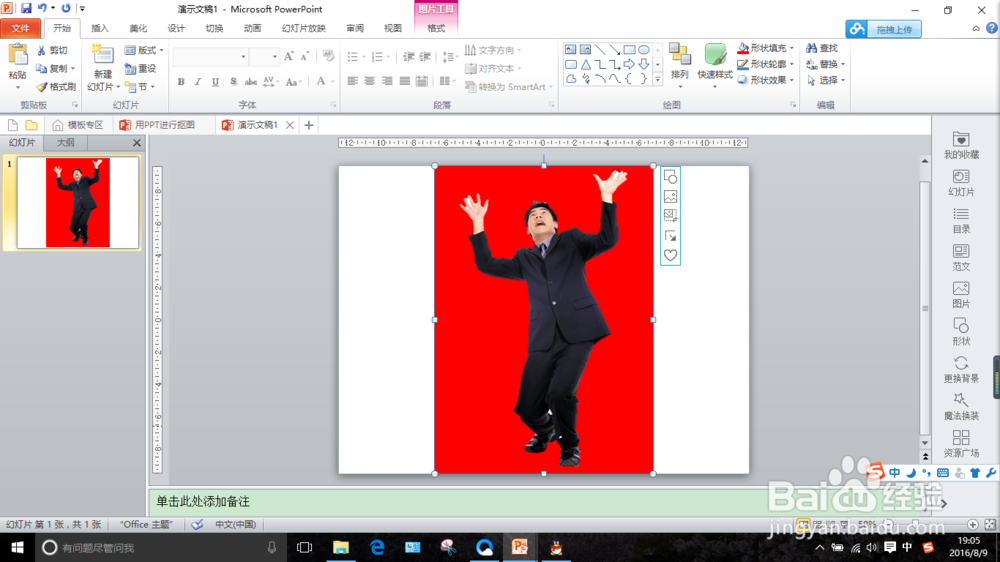1000x562 pixels.
Task: Switch to the Insert (插入) ribbon tab
Action: [100, 28]
